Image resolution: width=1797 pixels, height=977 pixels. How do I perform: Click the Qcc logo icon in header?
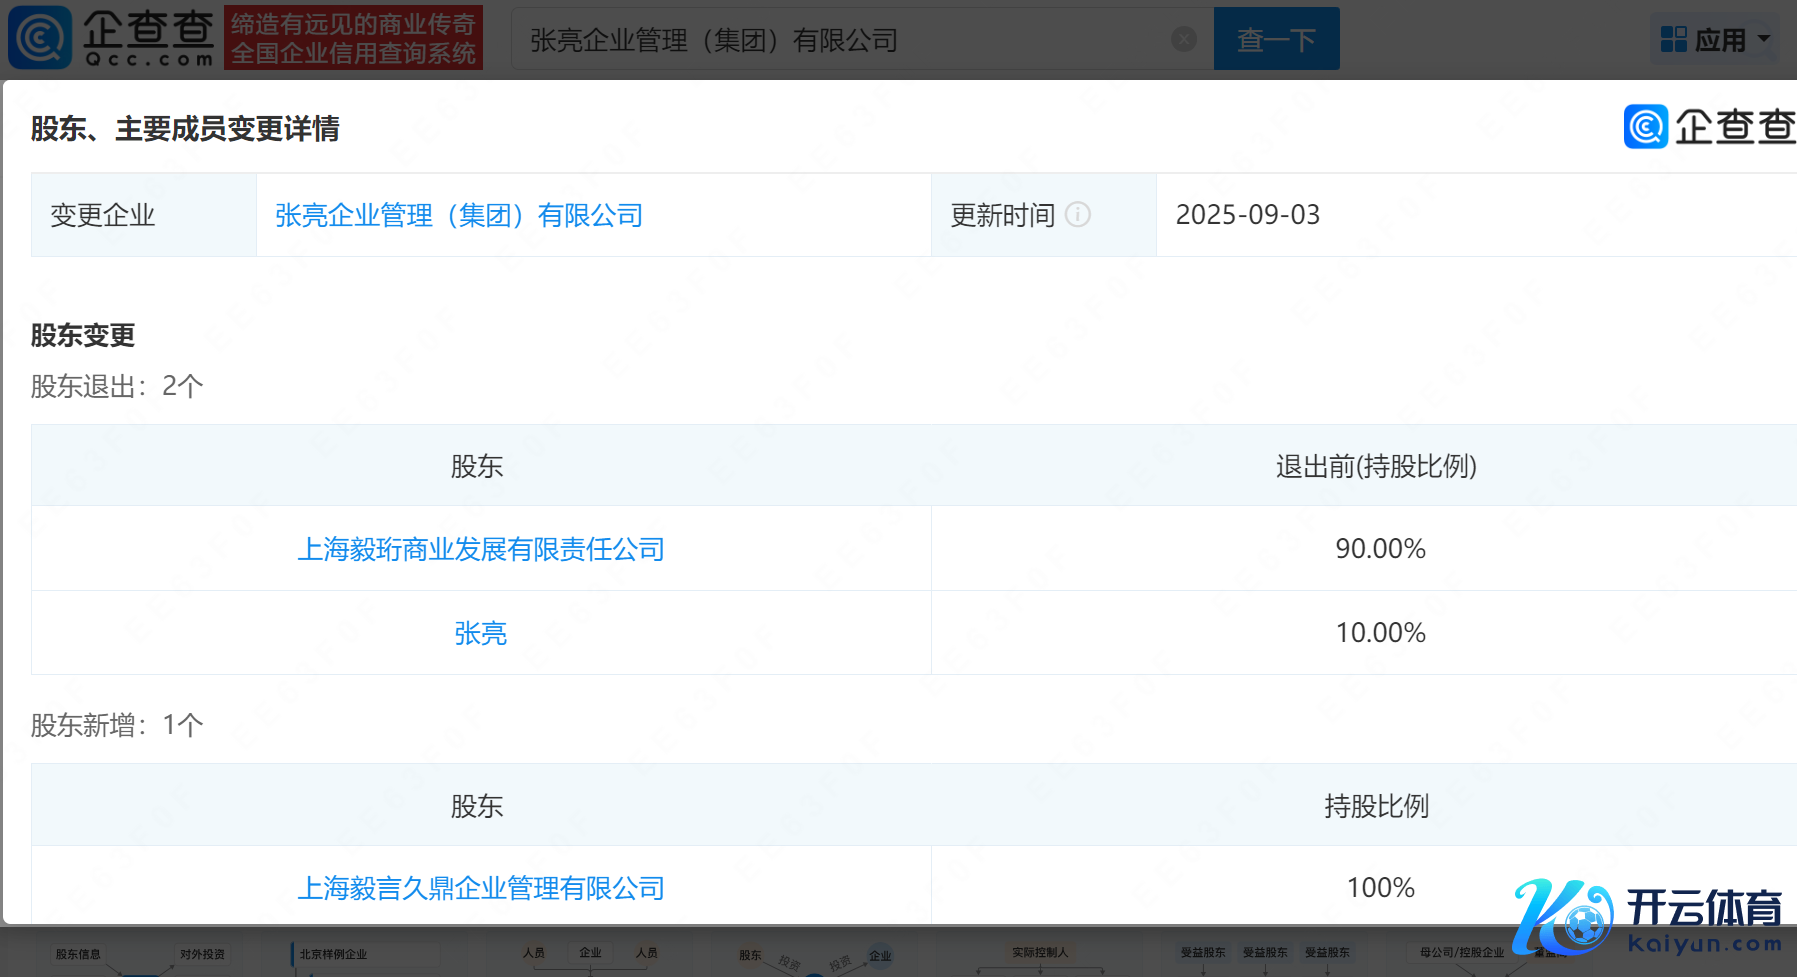click(x=40, y=38)
